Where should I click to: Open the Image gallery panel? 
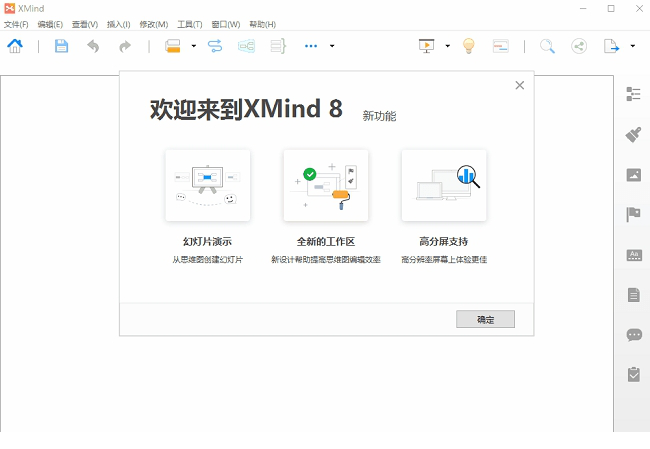coord(633,175)
